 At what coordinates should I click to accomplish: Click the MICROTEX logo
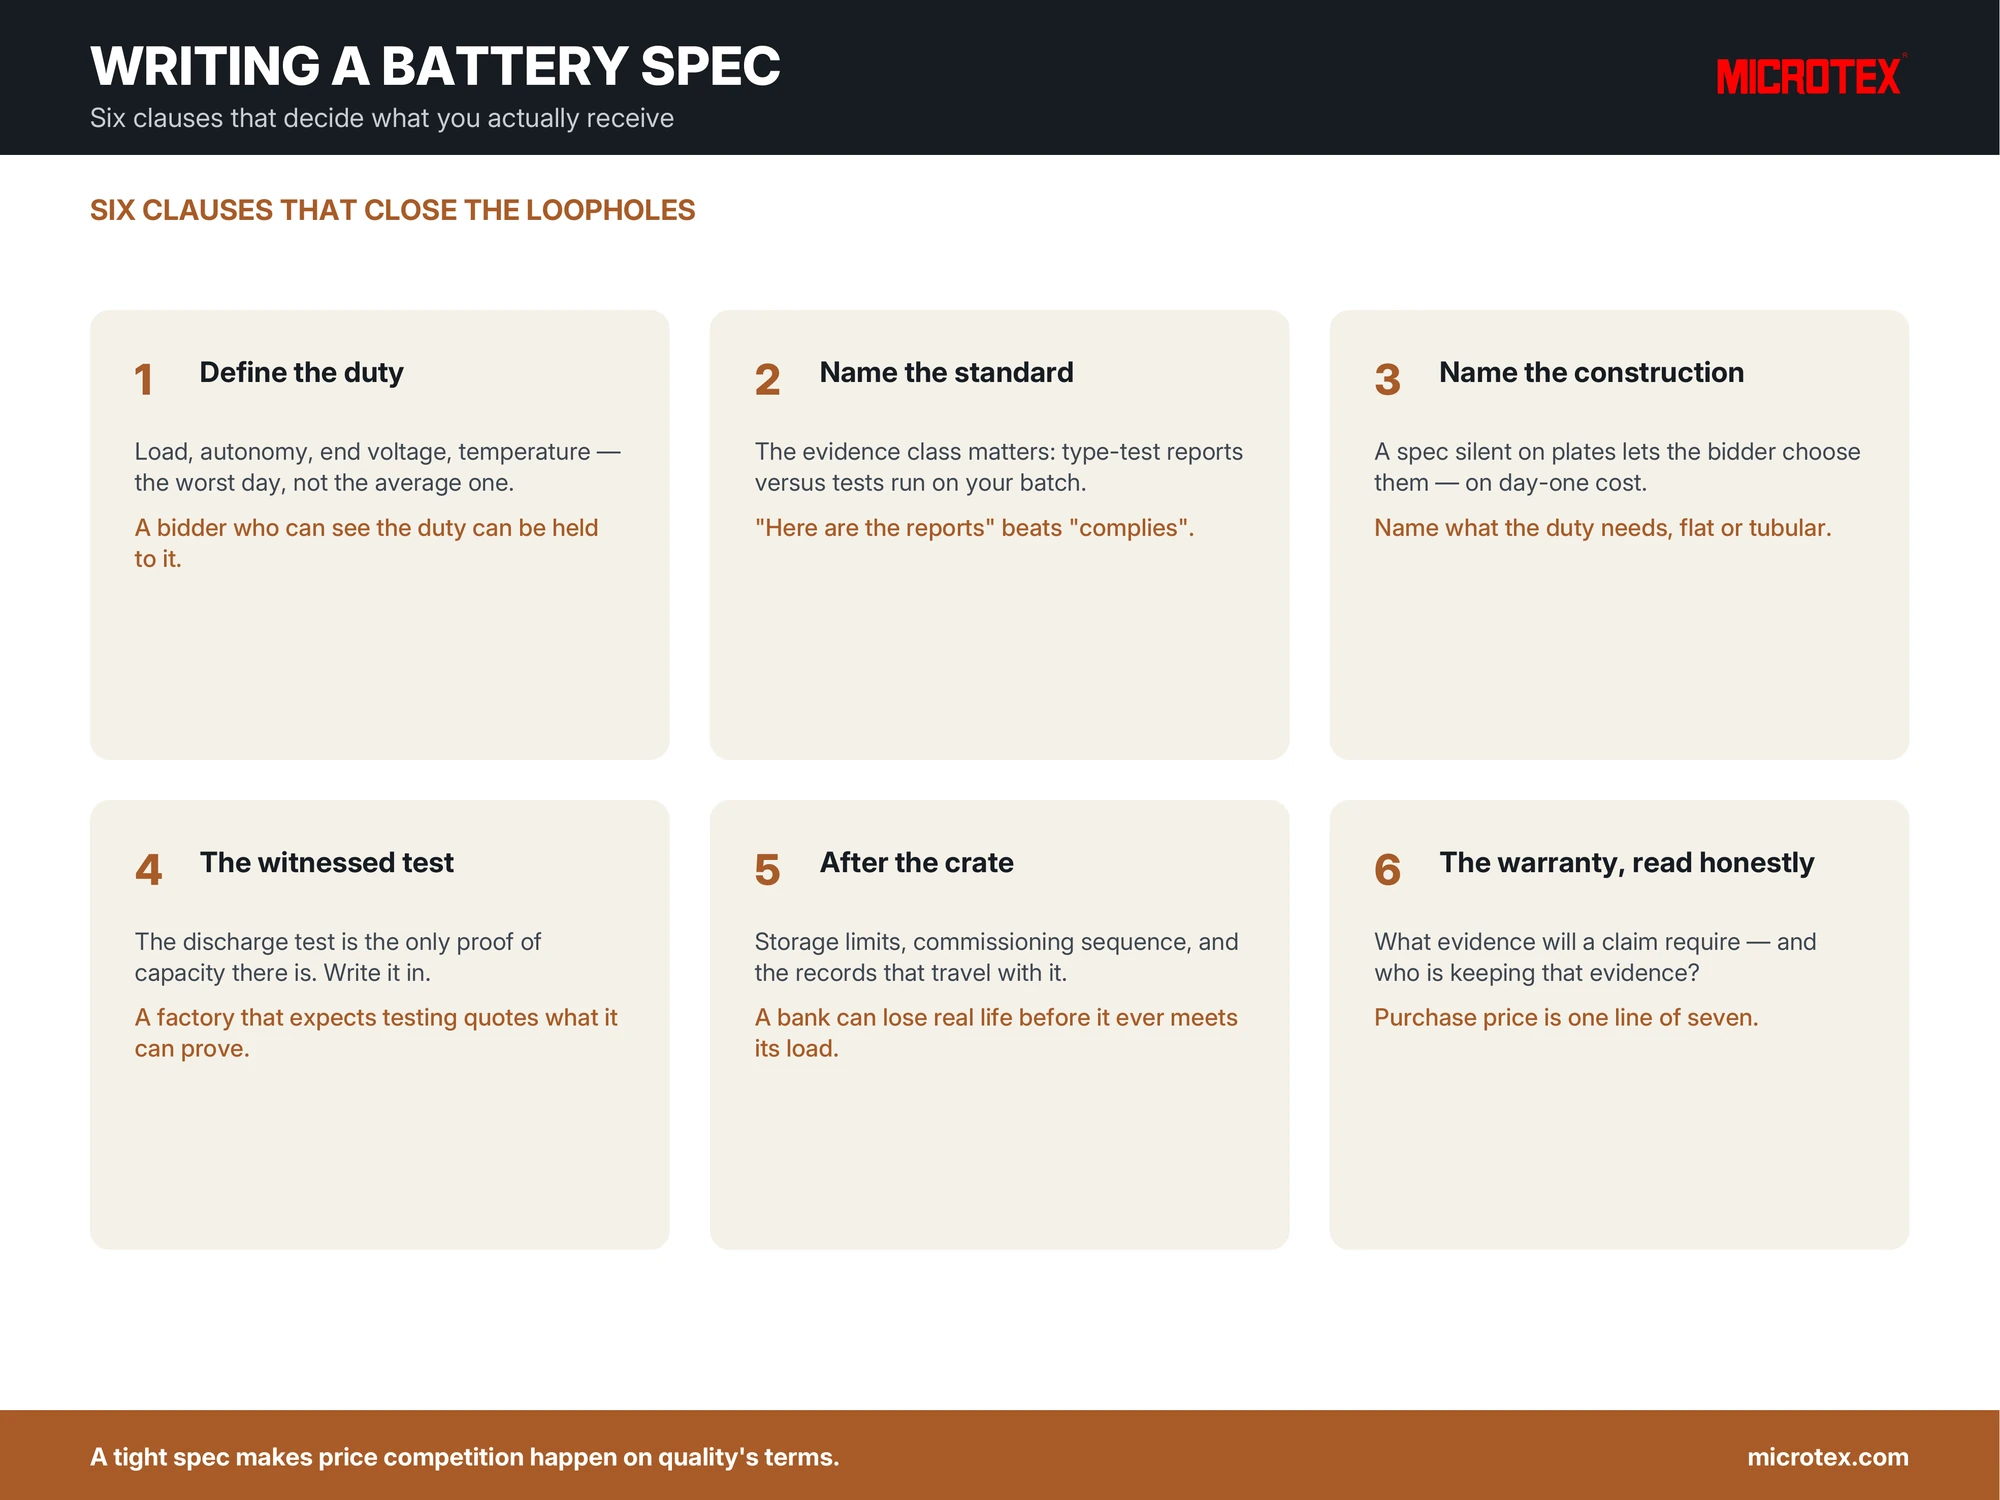coord(1811,76)
